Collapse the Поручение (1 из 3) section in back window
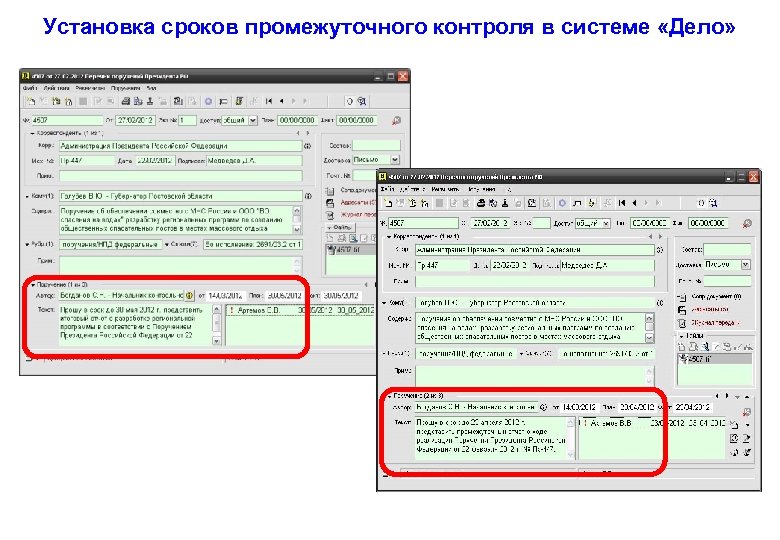This screenshot has width=780, height=540. (33, 285)
